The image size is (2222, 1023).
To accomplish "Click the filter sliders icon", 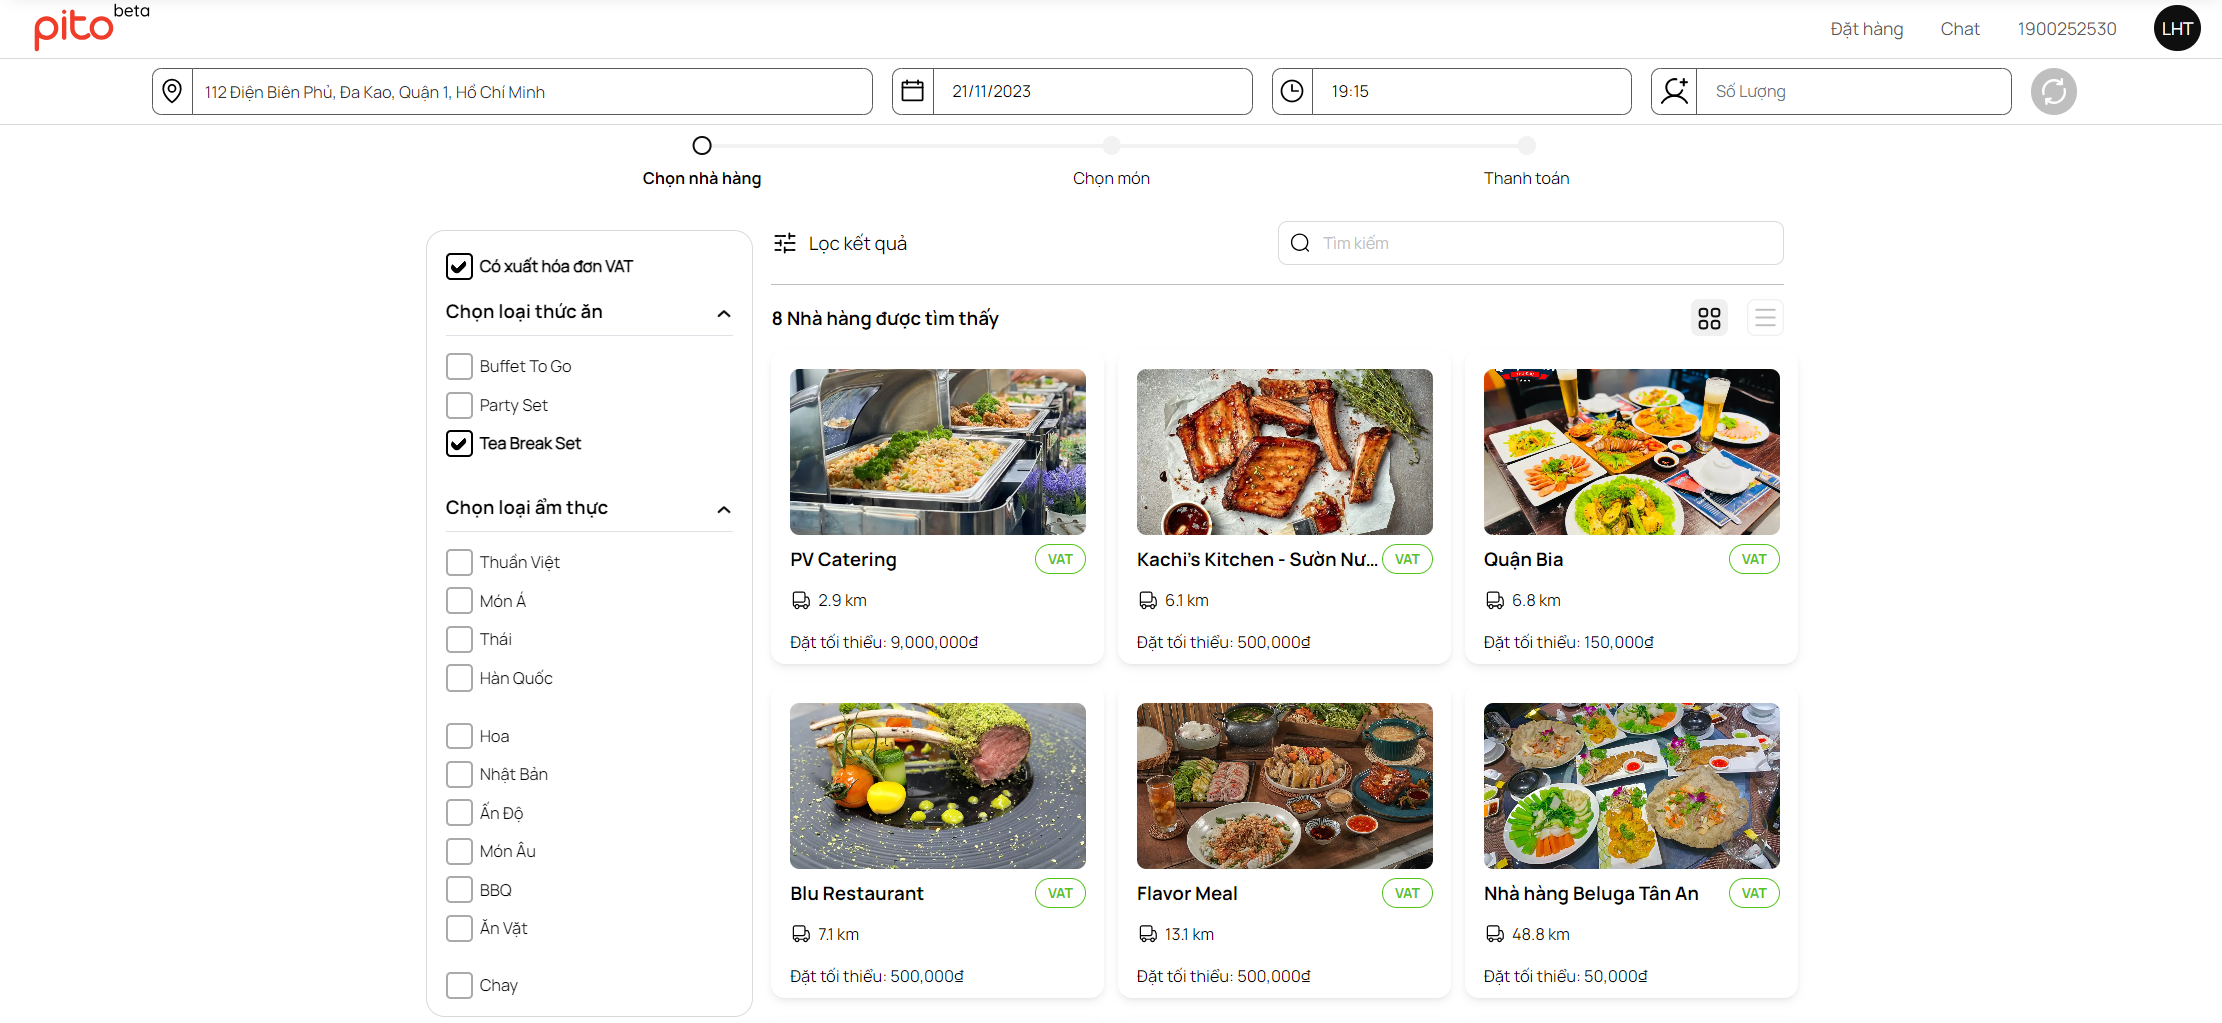I will [x=785, y=243].
